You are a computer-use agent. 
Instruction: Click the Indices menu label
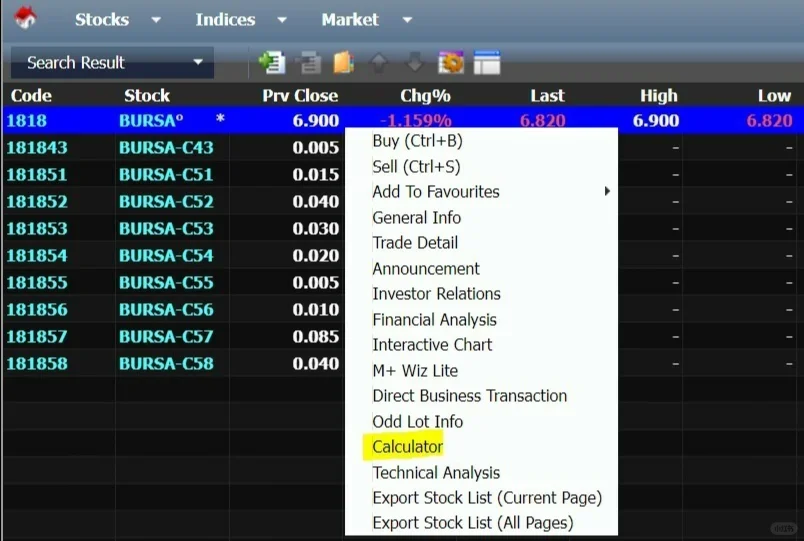[225, 19]
